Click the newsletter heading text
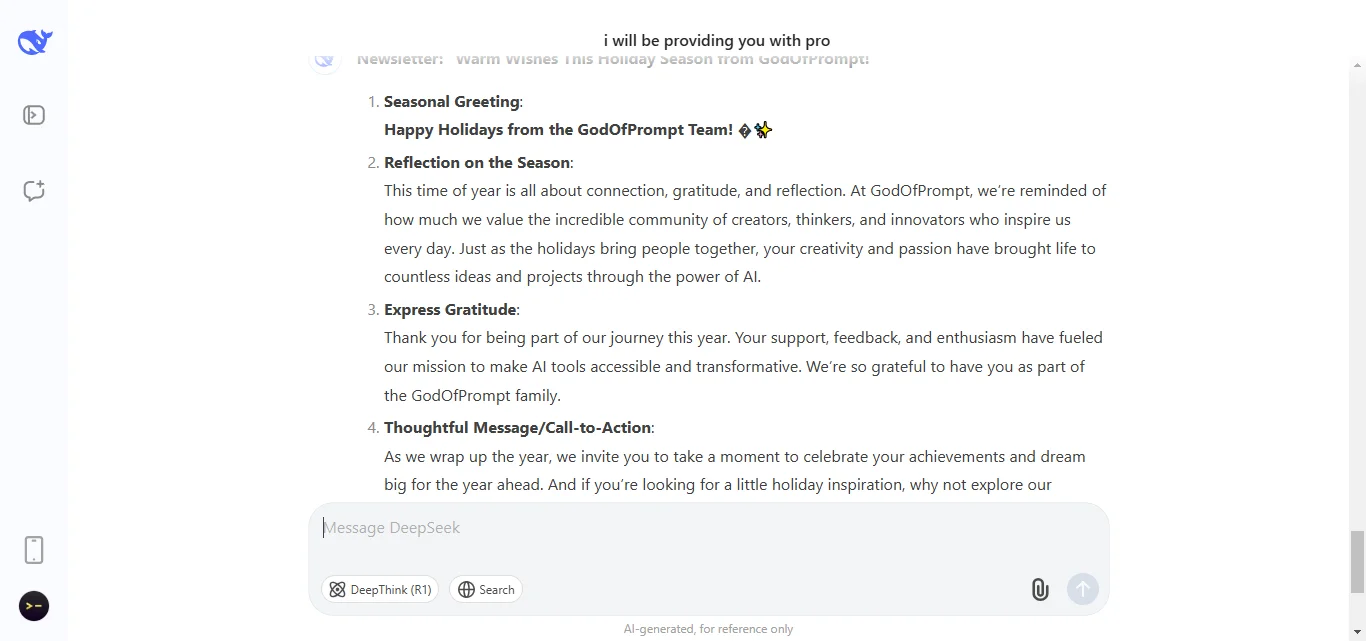This screenshot has width=1366, height=641. tap(612, 59)
